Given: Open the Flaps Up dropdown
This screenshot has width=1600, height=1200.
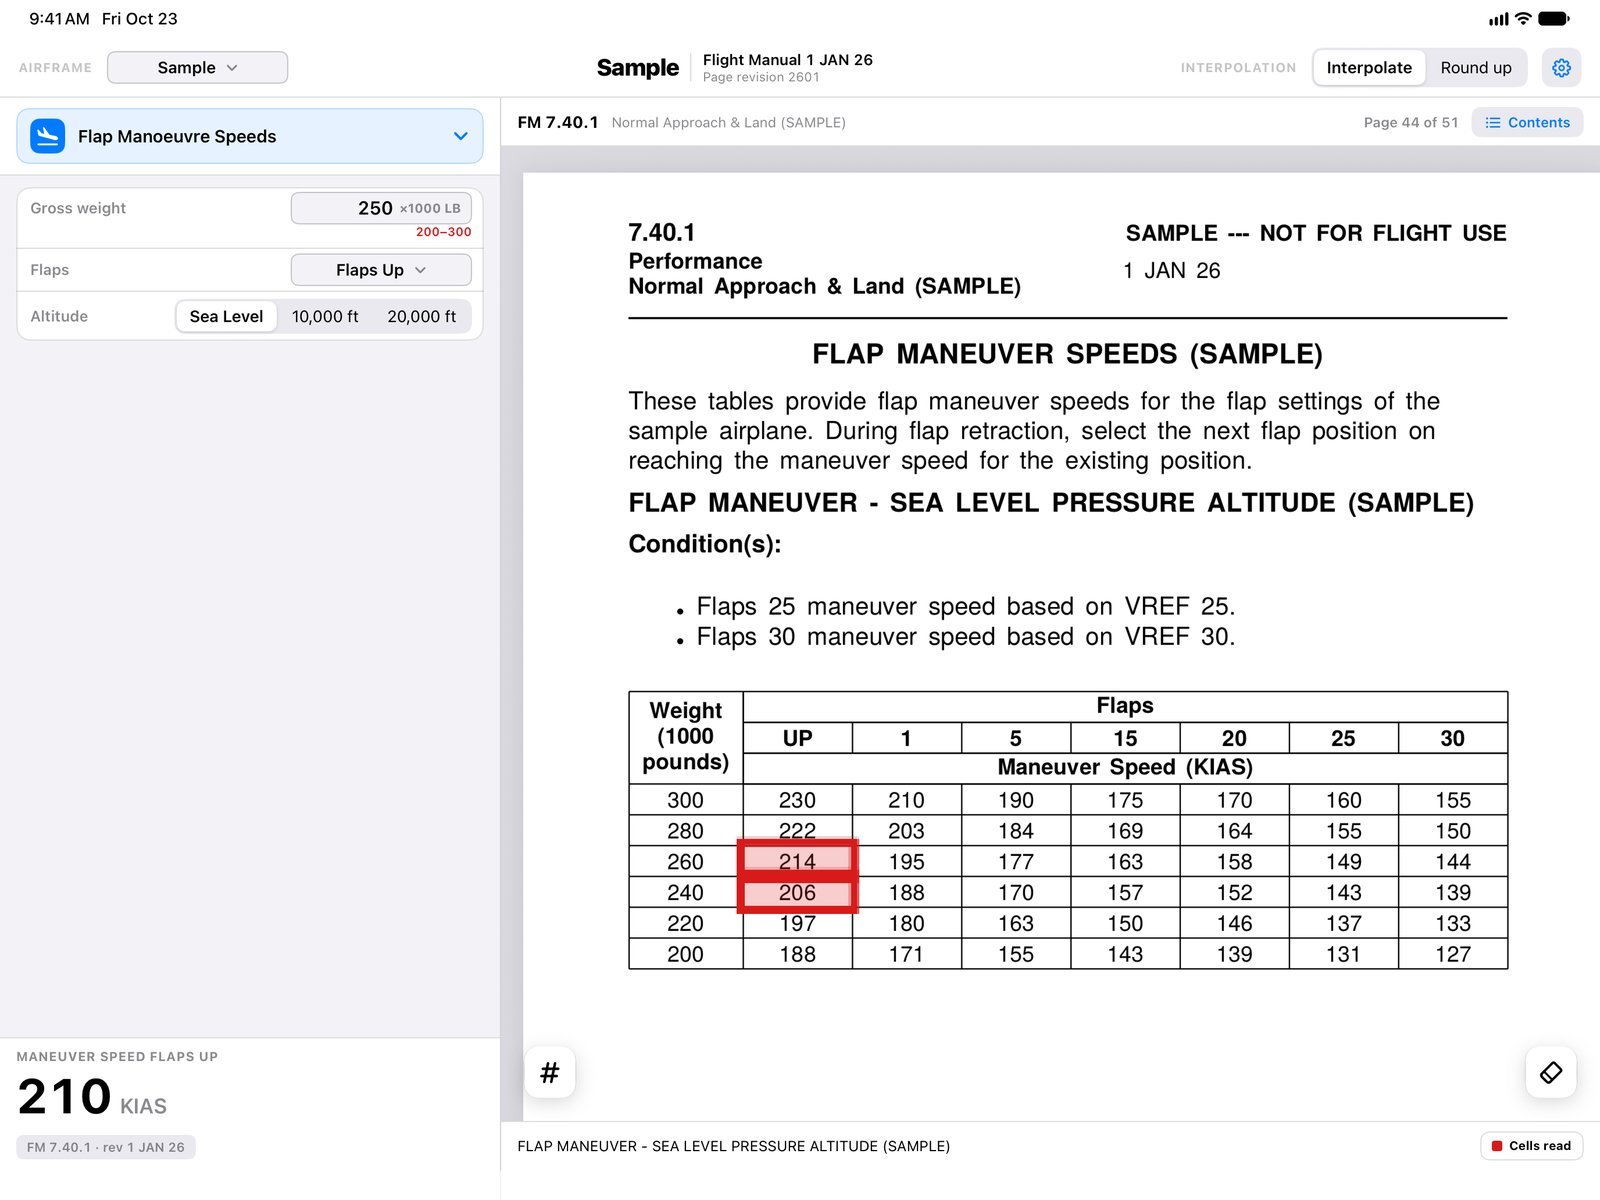Looking at the screenshot, I should point(381,270).
